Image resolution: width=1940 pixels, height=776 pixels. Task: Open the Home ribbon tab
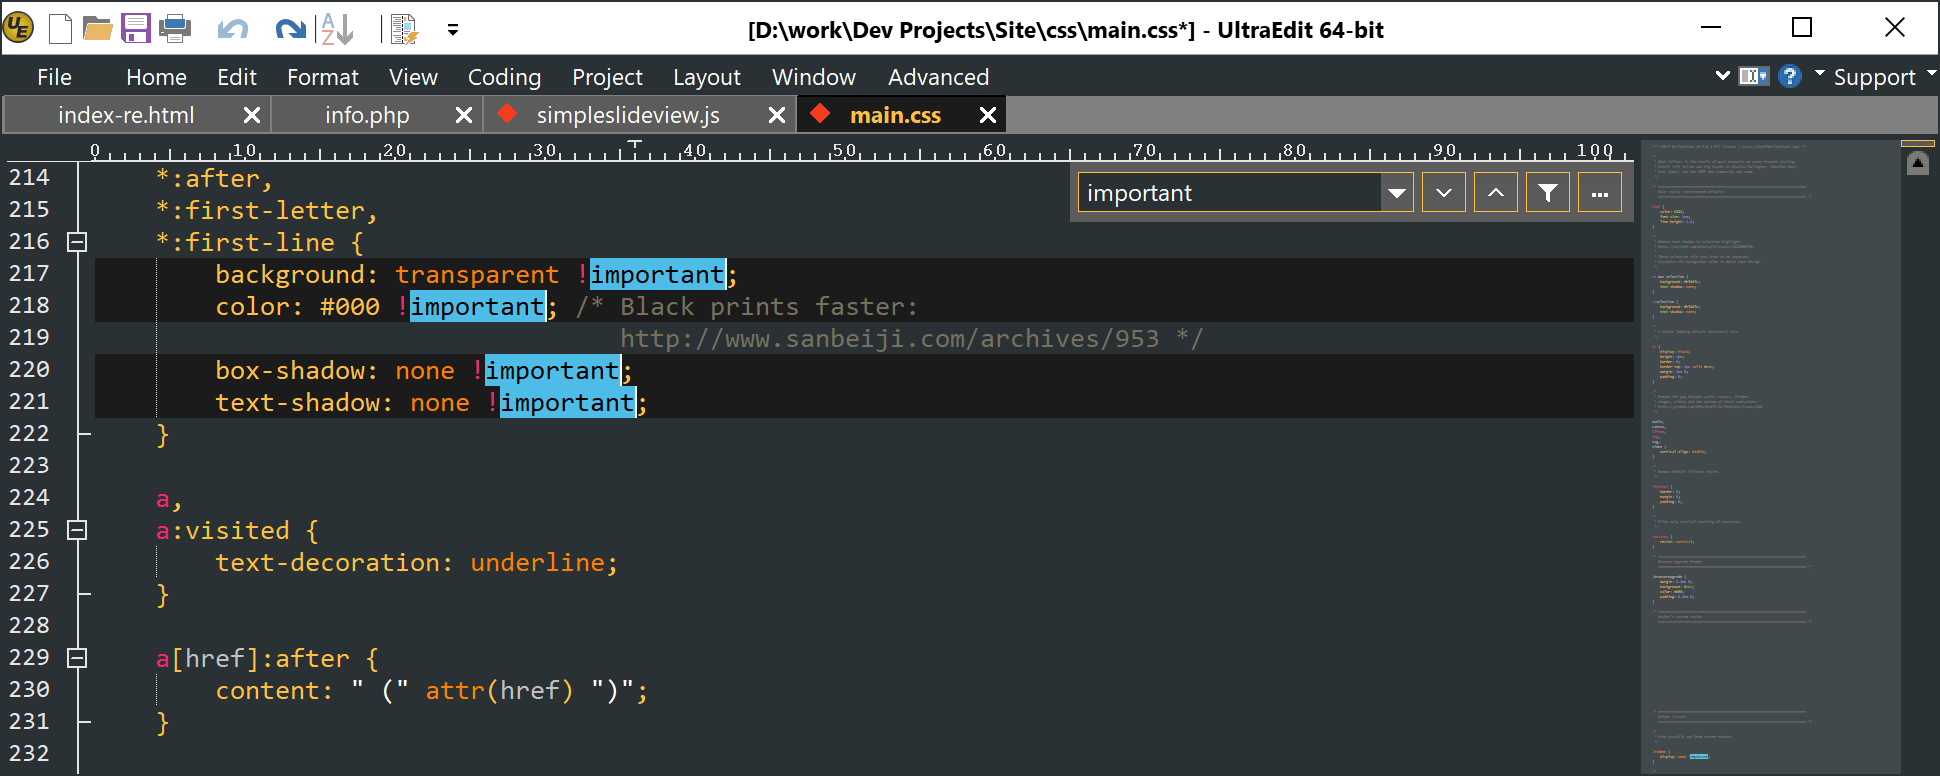coord(156,77)
